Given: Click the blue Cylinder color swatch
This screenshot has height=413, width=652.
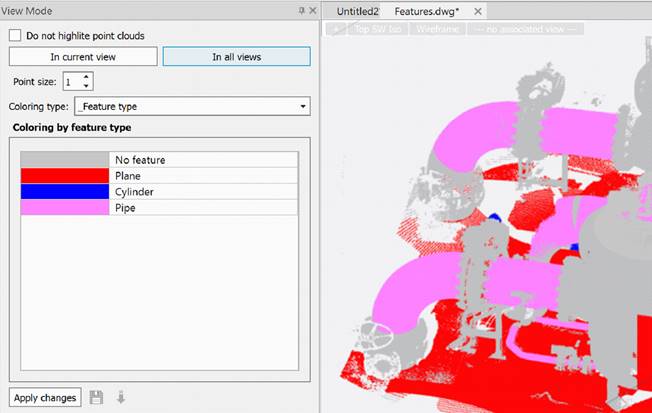Looking at the screenshot, I should [65, 192].
